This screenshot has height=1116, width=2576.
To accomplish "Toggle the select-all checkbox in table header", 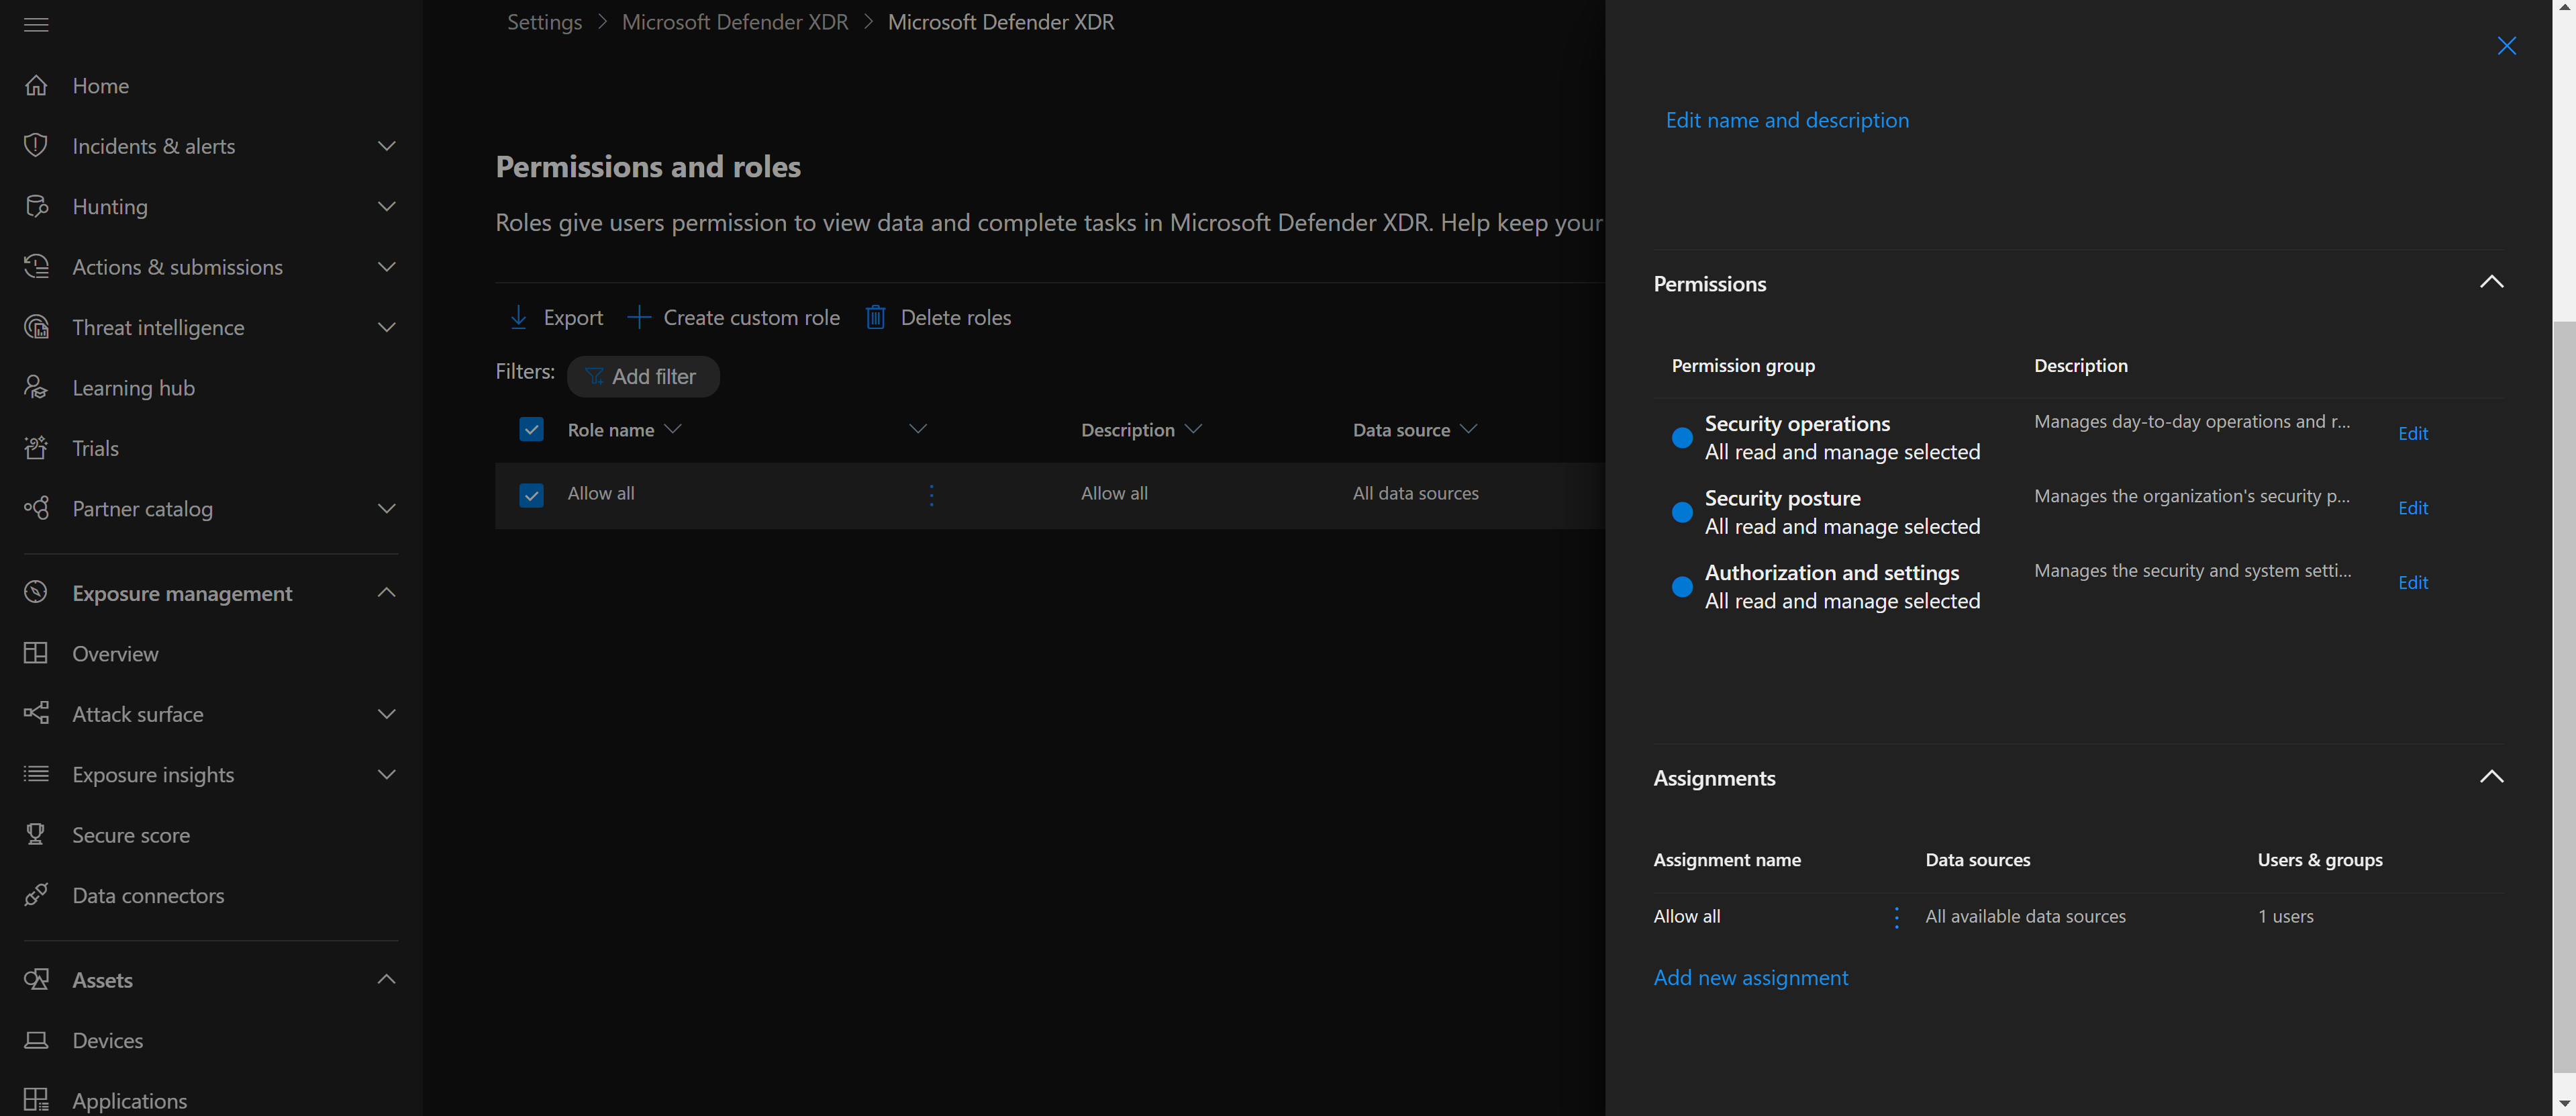I will (531, 430).
